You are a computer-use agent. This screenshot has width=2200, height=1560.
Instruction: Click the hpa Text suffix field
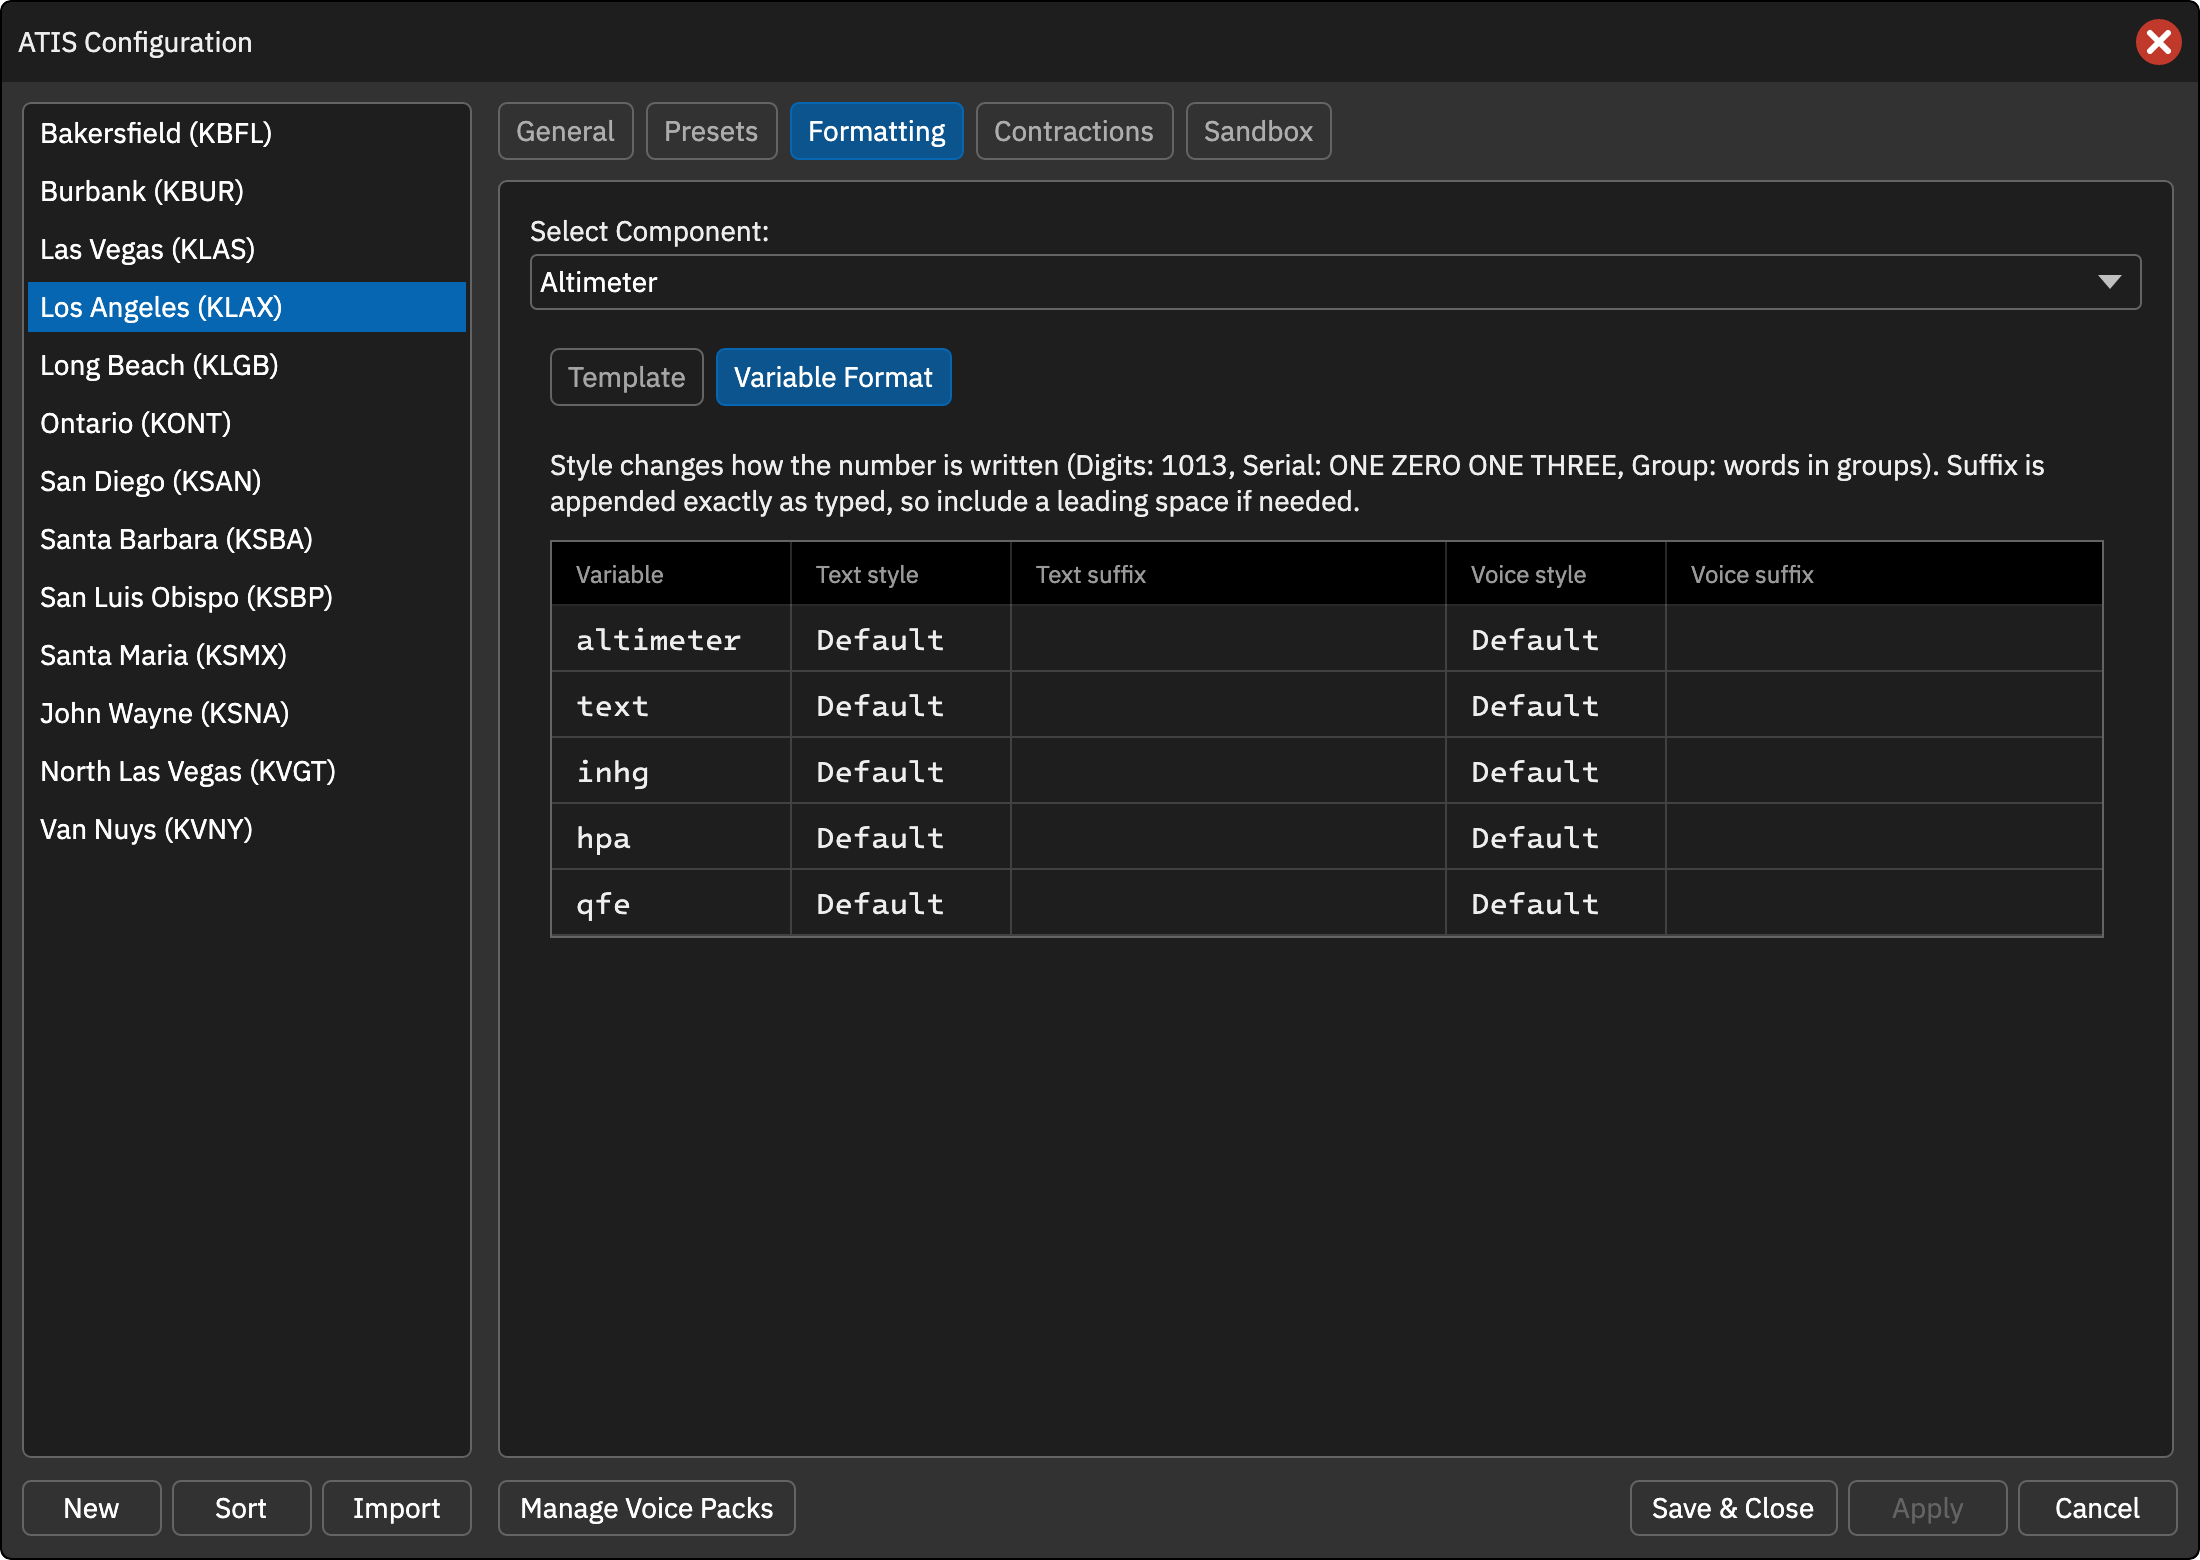1228,837
